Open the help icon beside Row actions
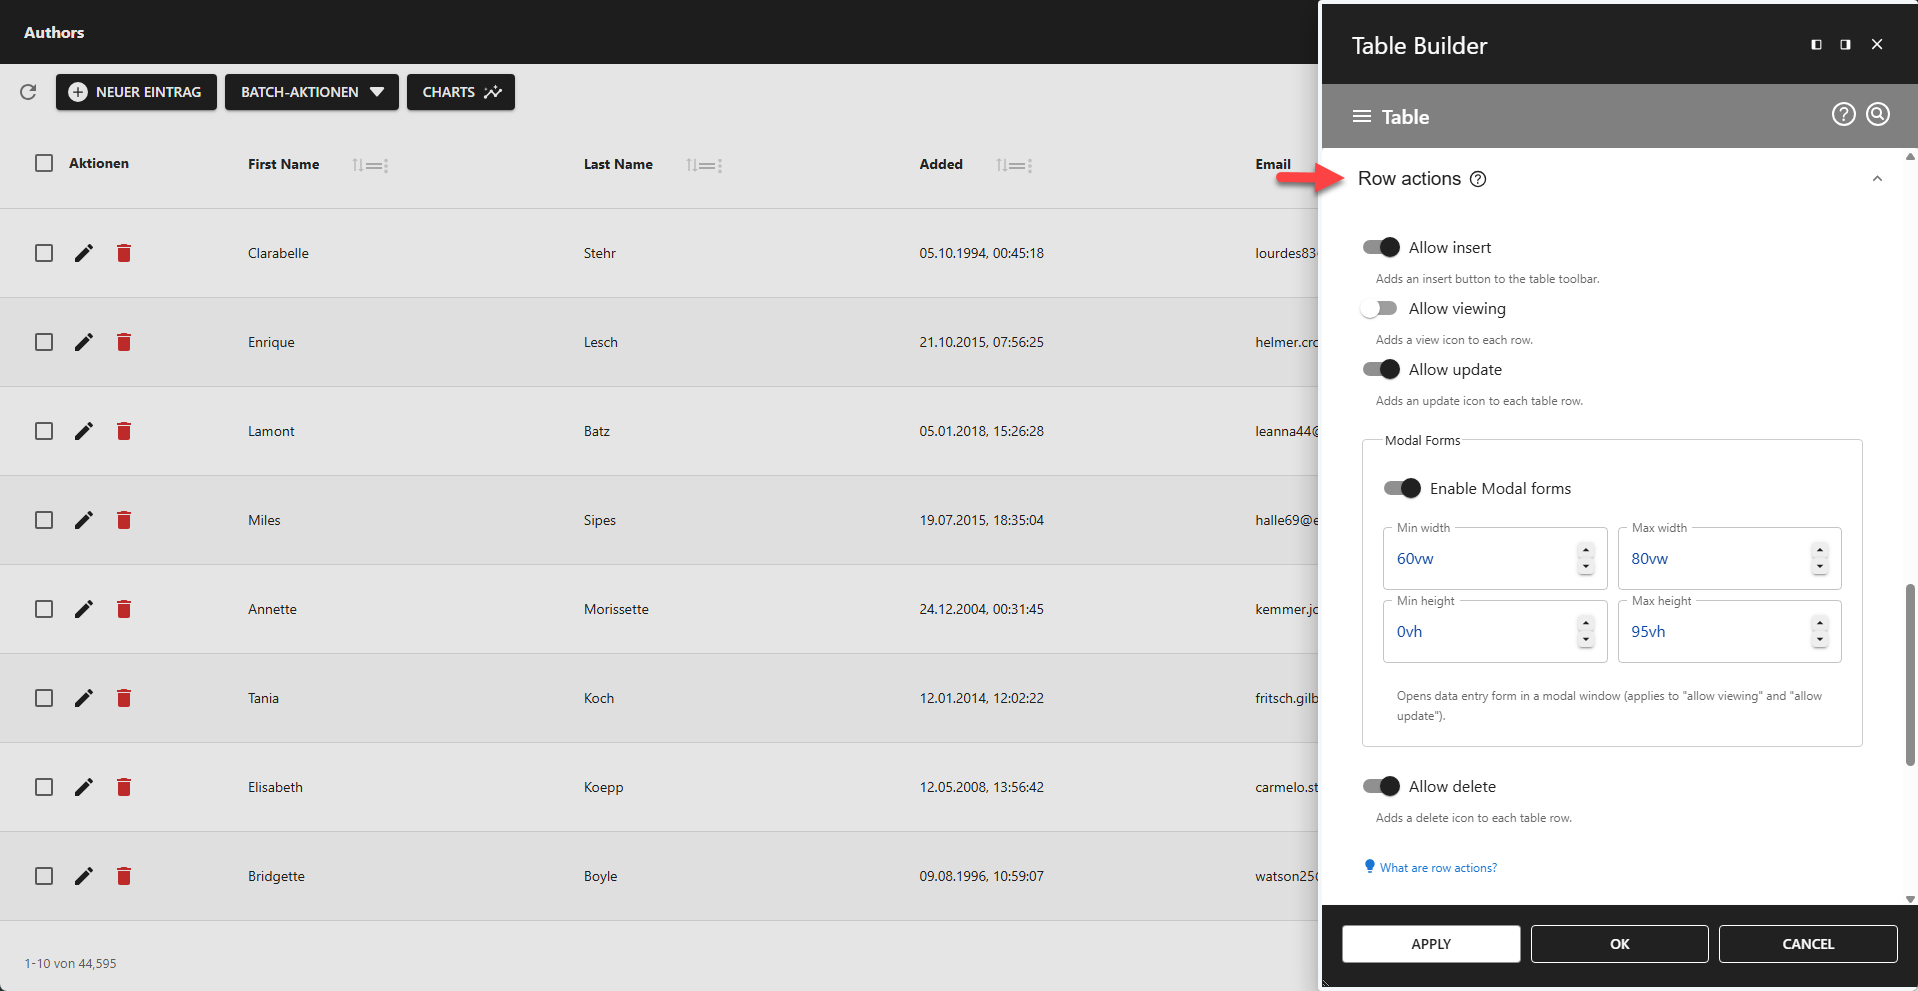The height and width of the screenshot is (991, 1918). click(x=1479, y=179)
